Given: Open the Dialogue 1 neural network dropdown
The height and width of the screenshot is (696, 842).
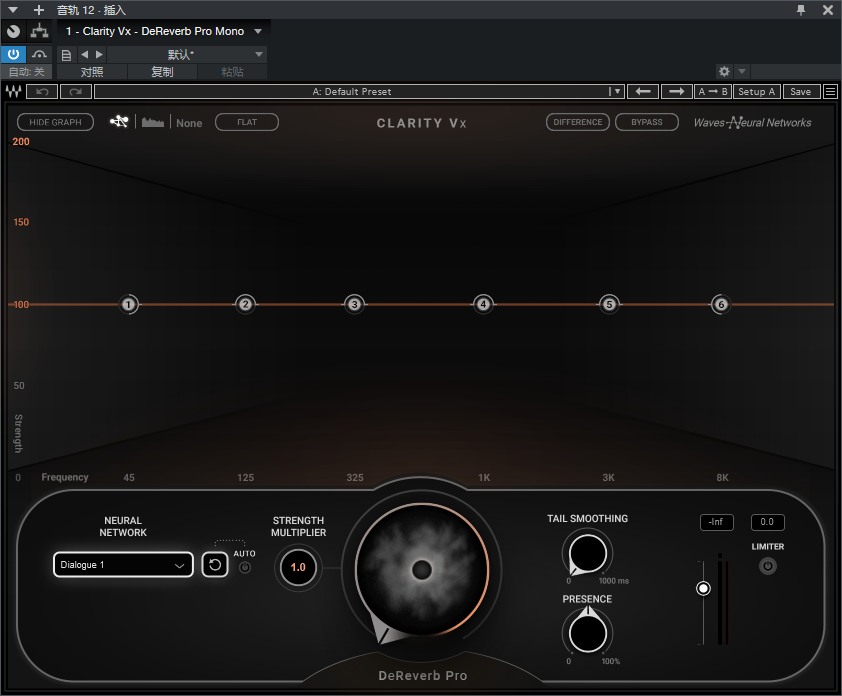Looking at the screenshot, I should (x=123, y=564).
